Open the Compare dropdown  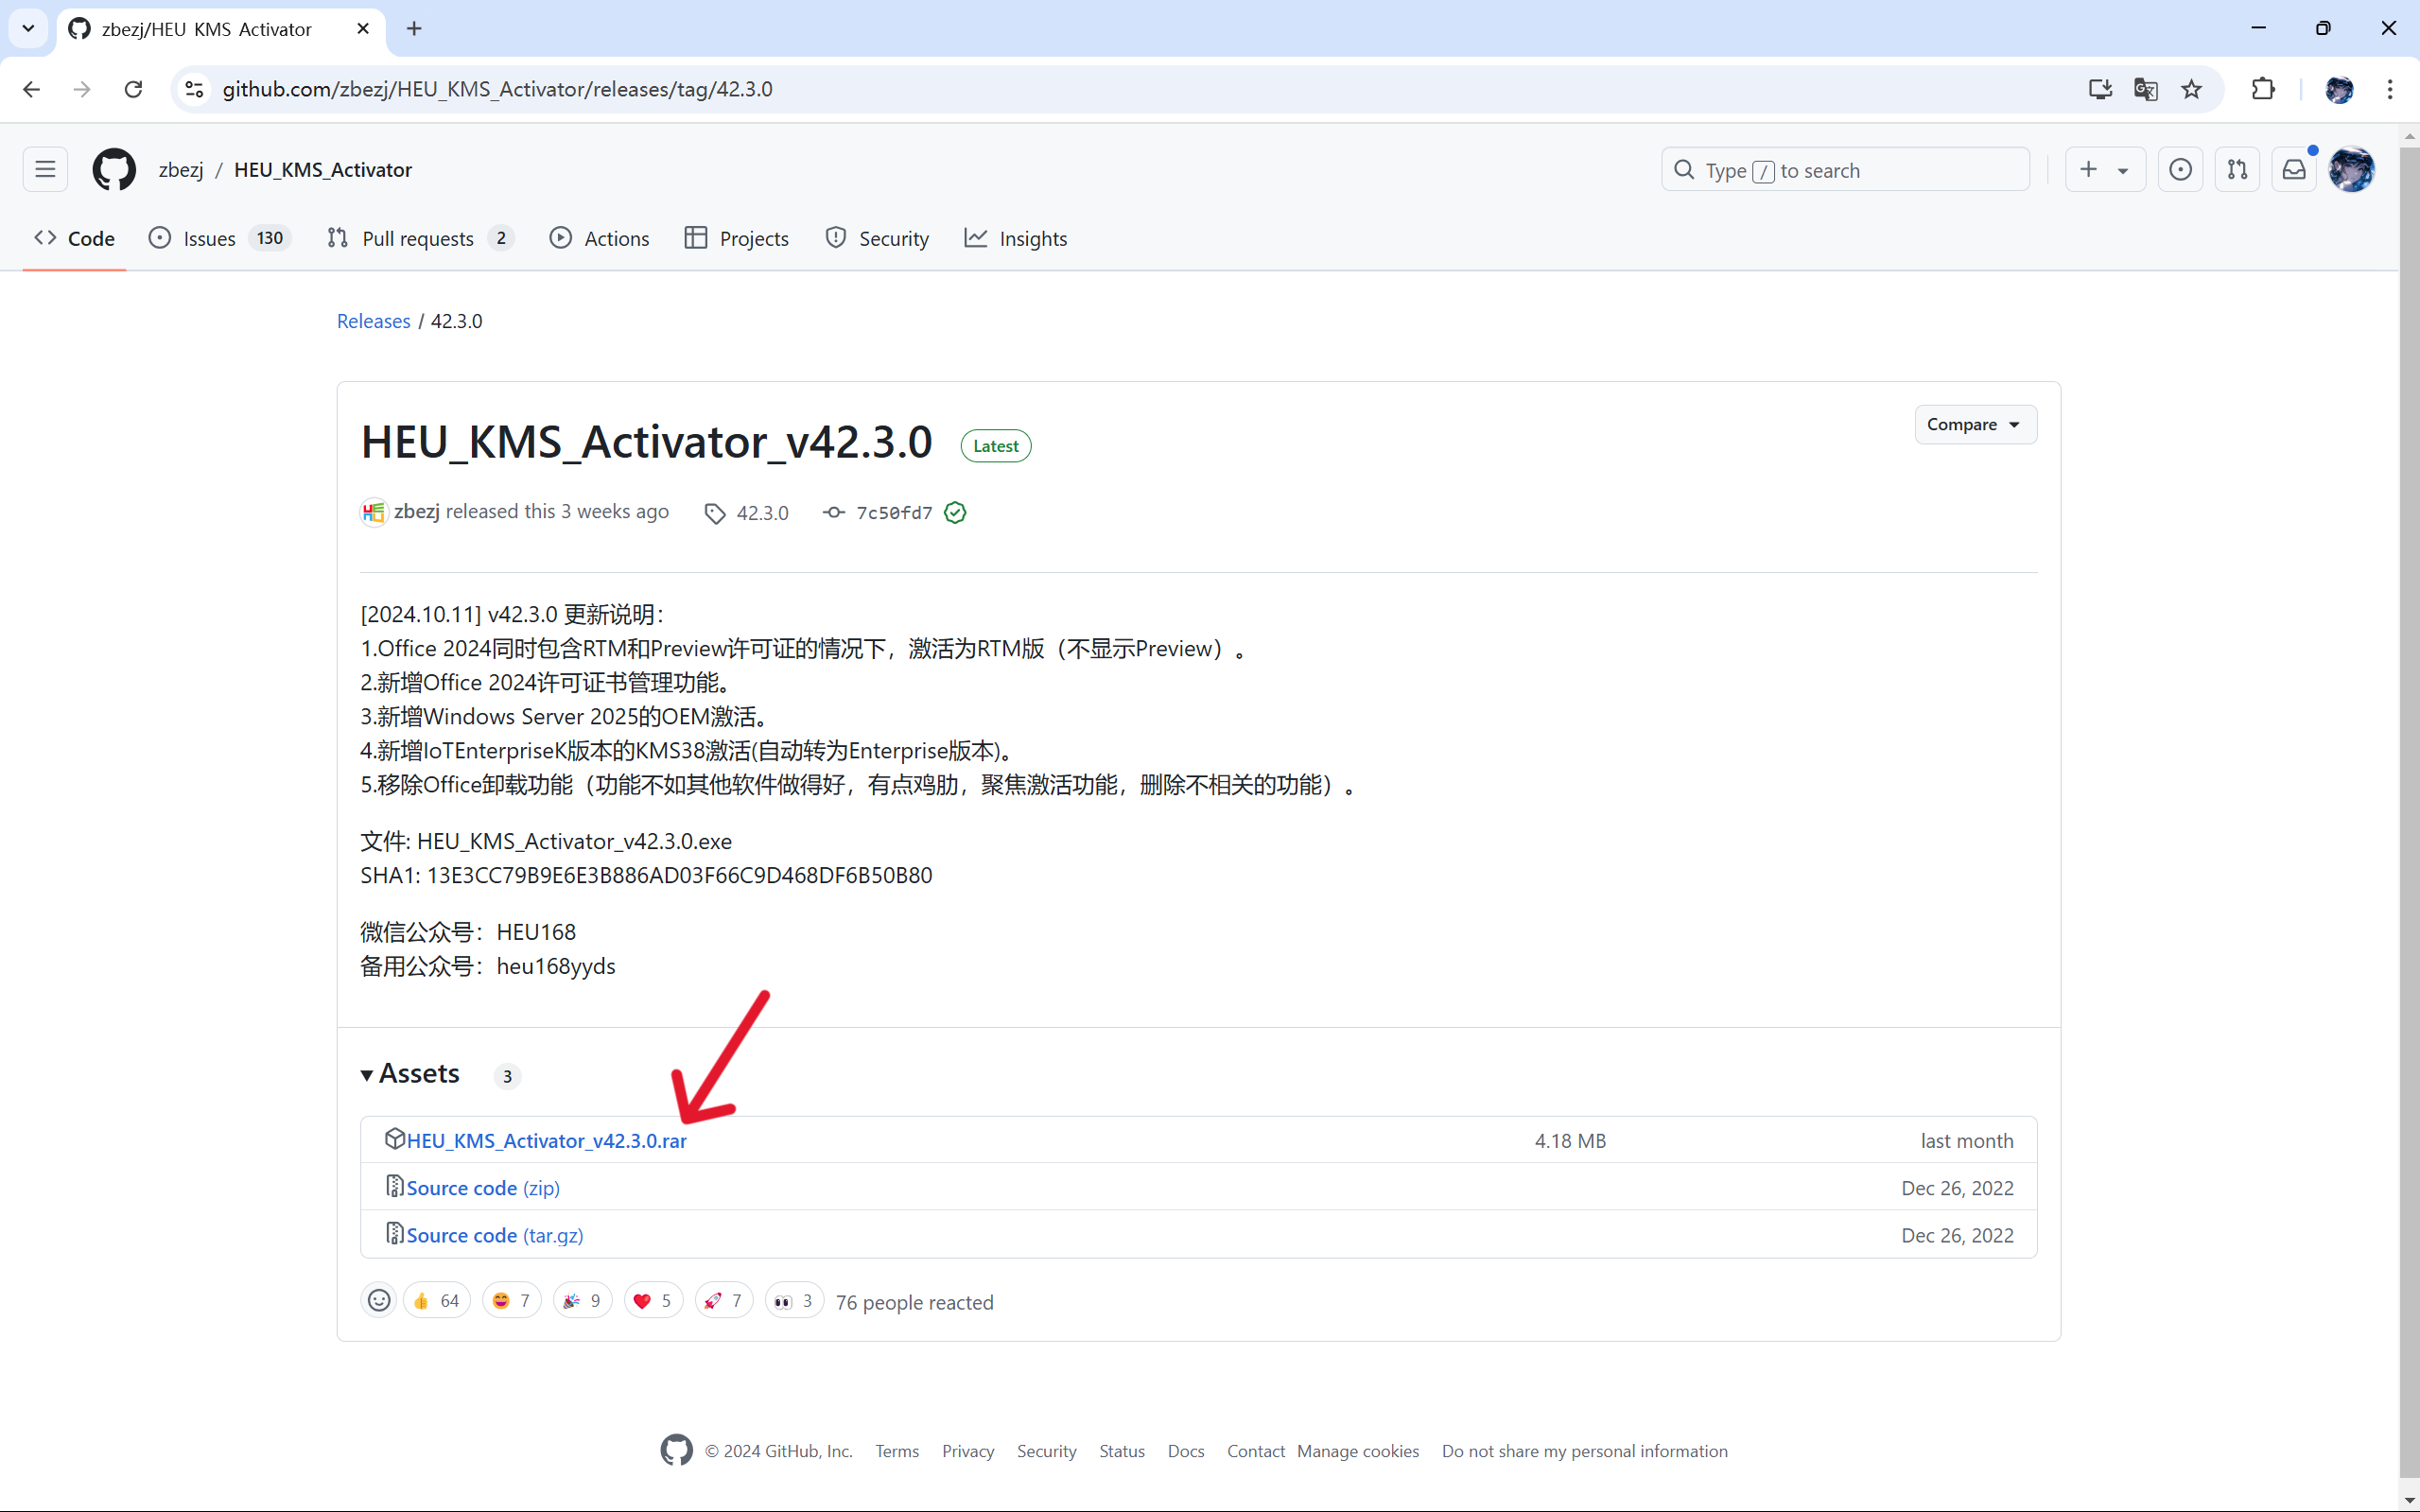1975,425
